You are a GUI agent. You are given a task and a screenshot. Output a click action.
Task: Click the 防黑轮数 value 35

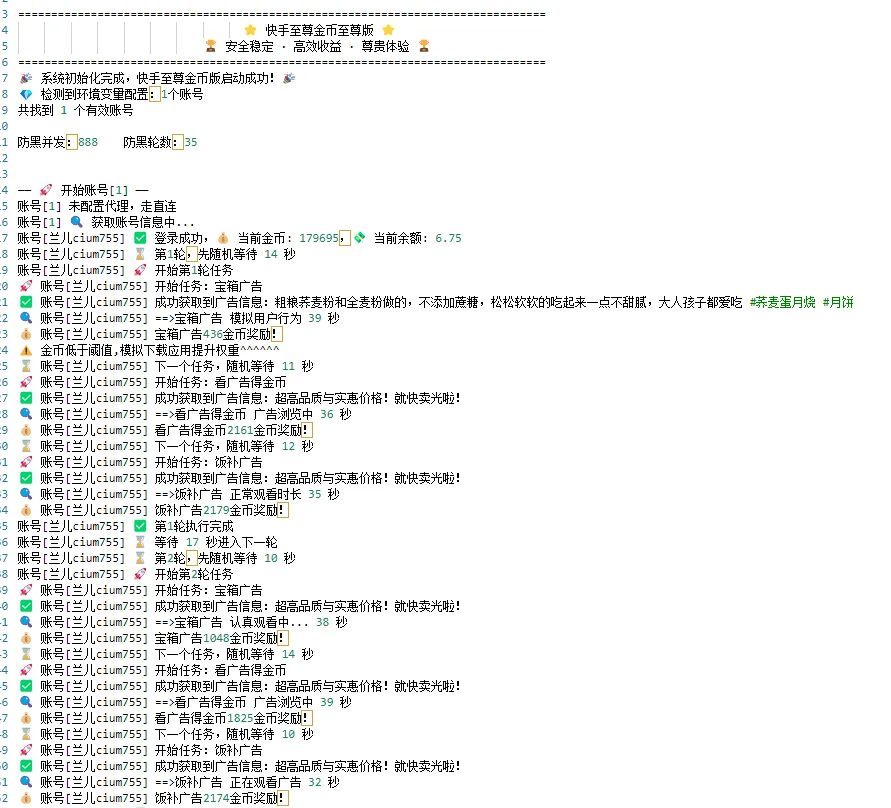coord(191,142)
